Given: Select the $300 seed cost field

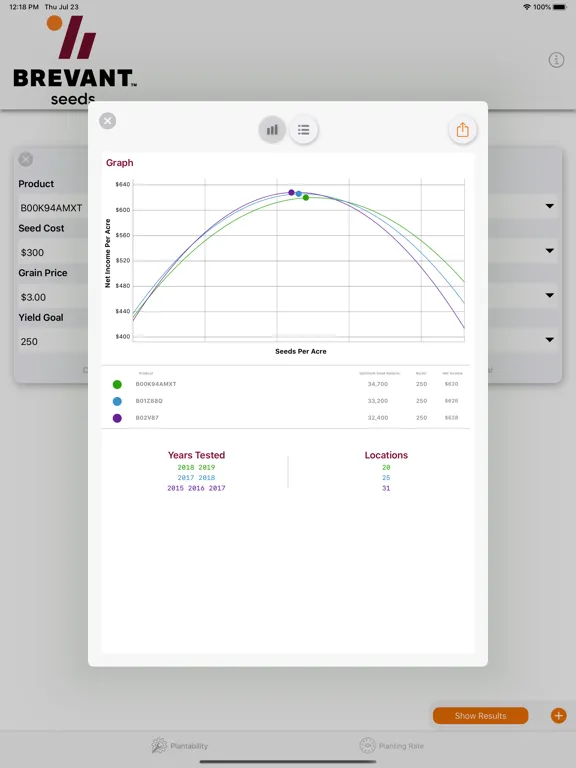Looking at the screenshot, I should (x=53, y=252).
